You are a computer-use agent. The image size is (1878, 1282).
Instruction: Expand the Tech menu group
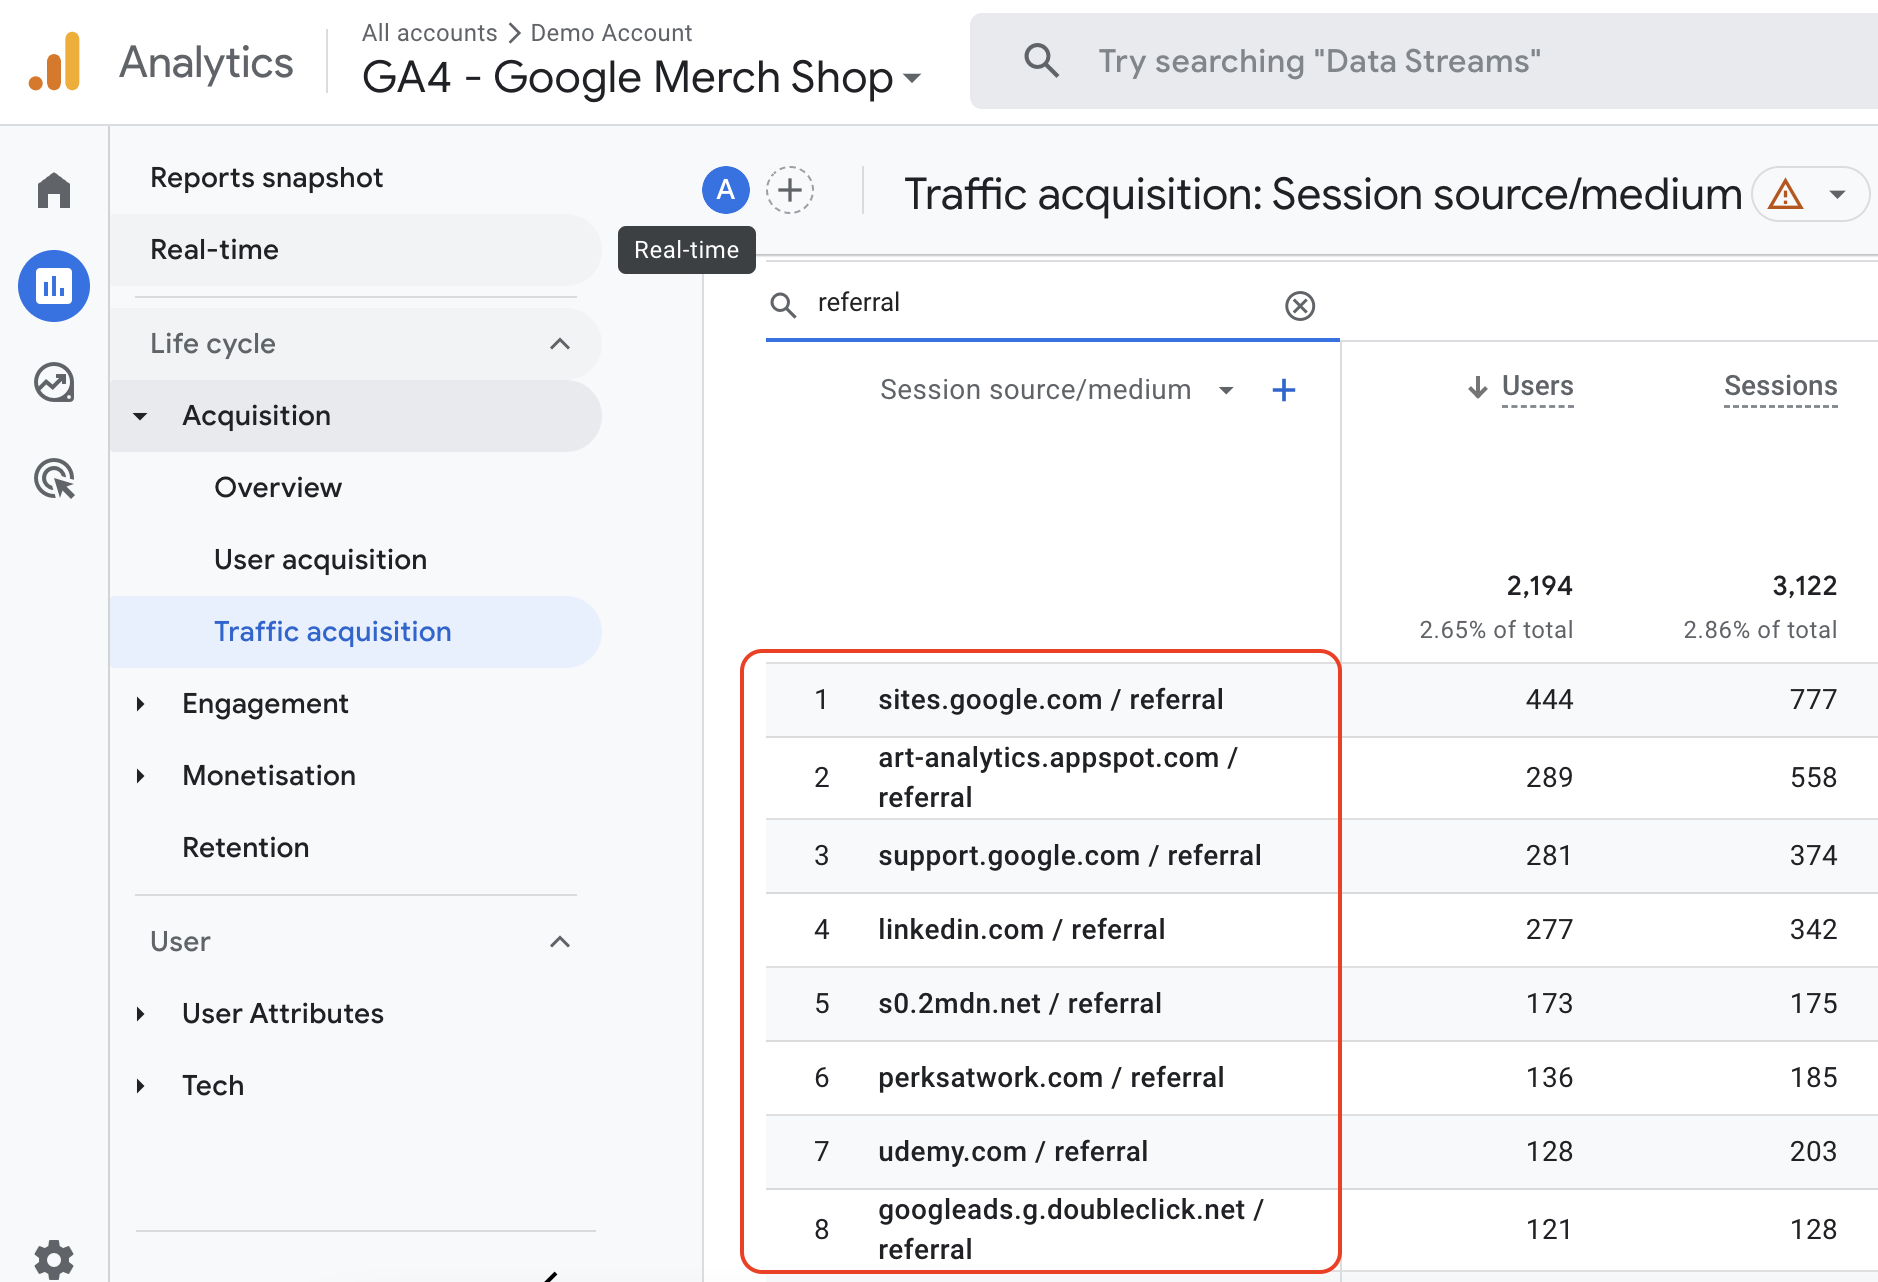140,1086
